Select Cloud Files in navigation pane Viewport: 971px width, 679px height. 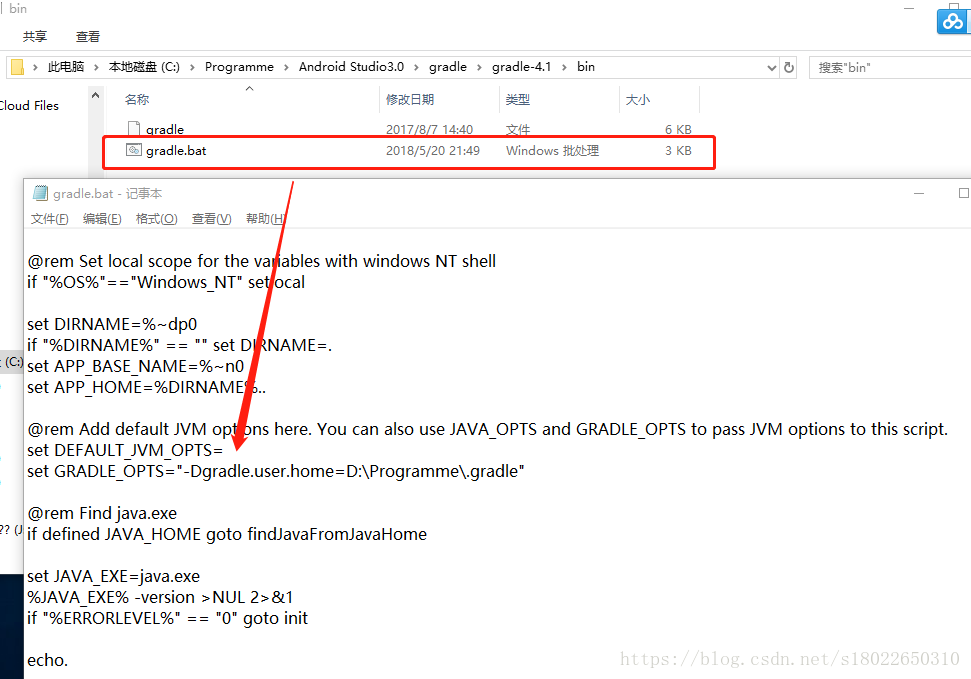(x=29, y=106)
